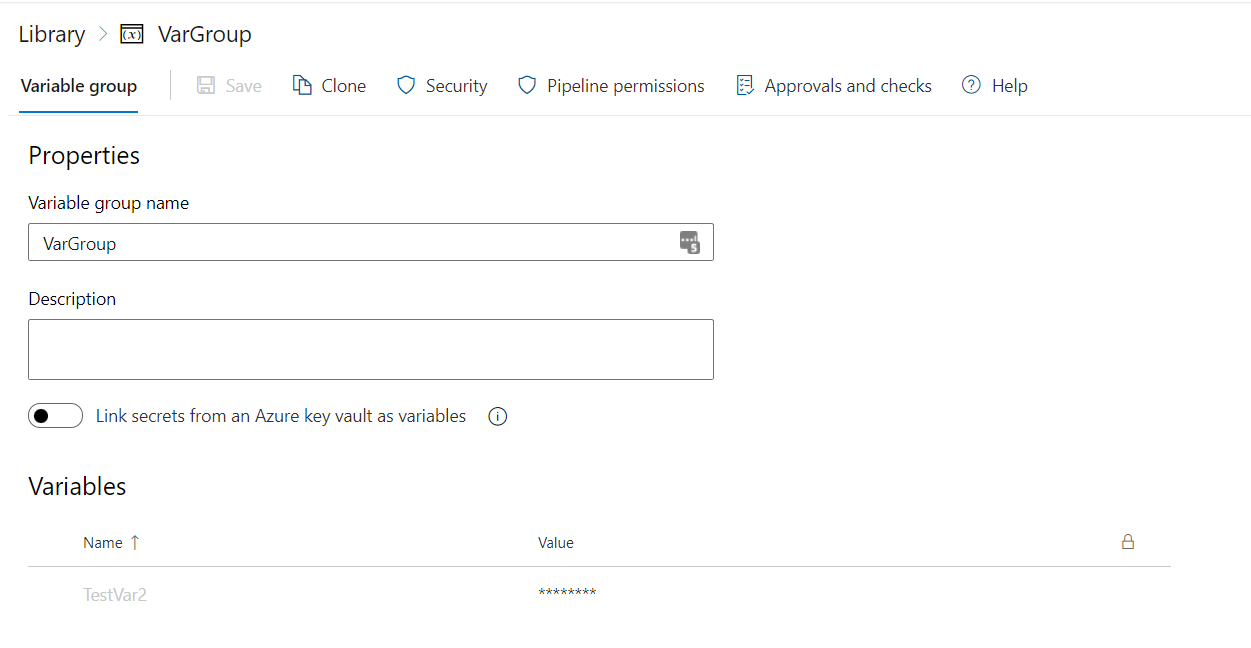Toggle the Azure key vault secrets switch off
The height and width of the screenshot is (648, 1251).
click(x=55, y=415)
